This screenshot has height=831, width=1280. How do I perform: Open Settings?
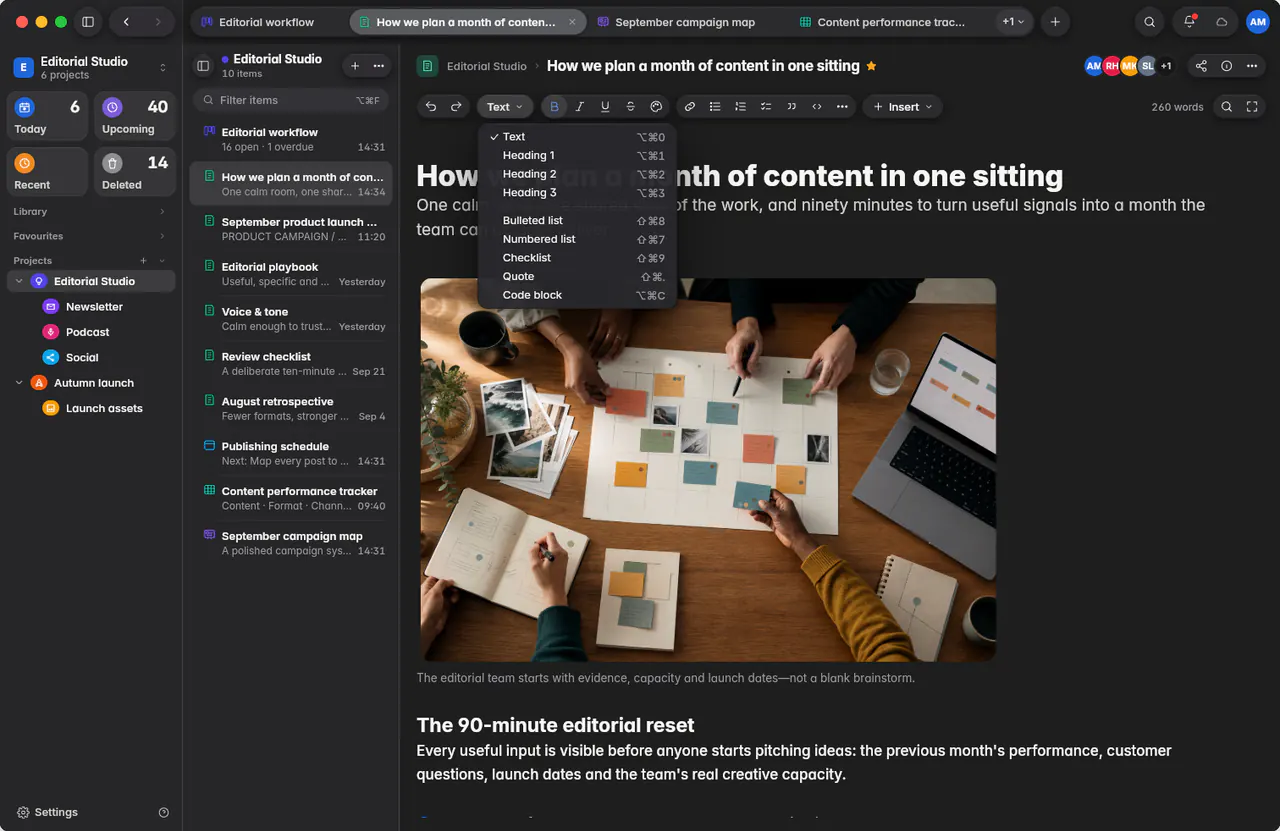[x=47, y=812]
